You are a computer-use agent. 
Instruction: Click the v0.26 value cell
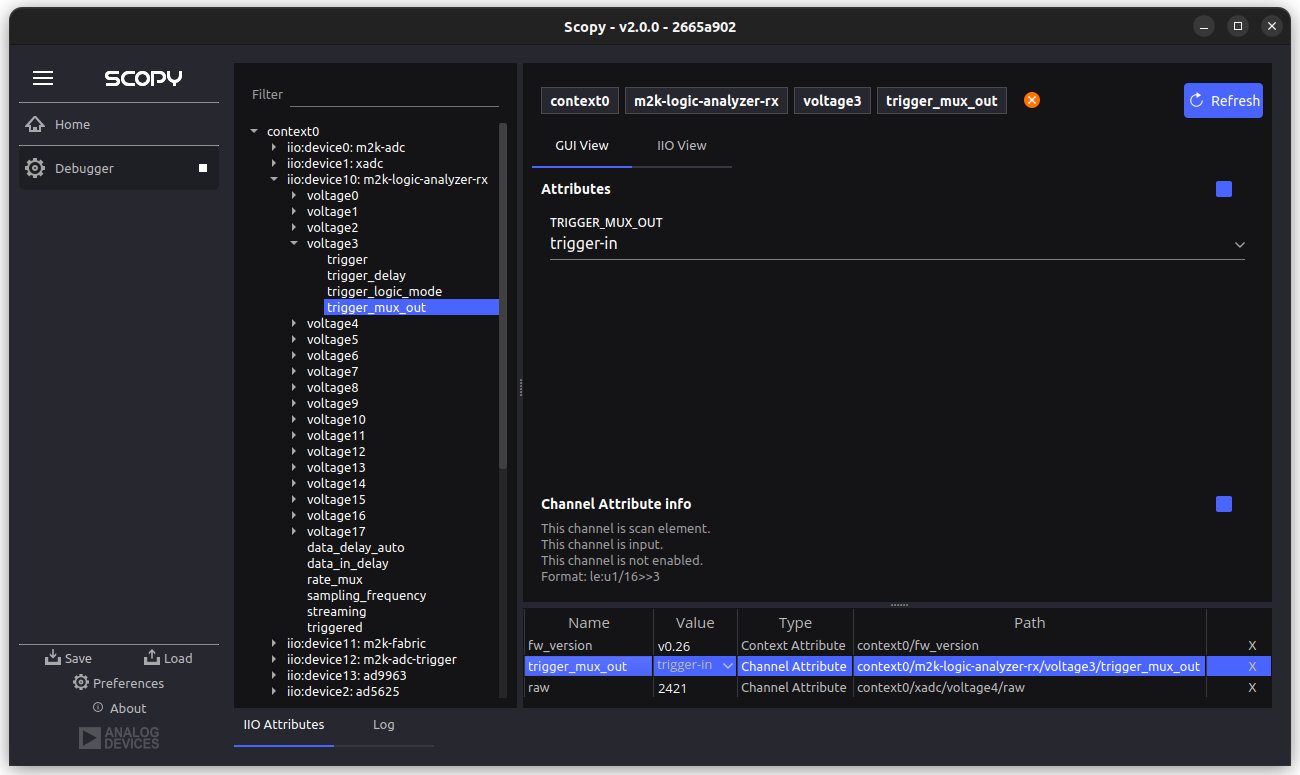coord(695,646)
